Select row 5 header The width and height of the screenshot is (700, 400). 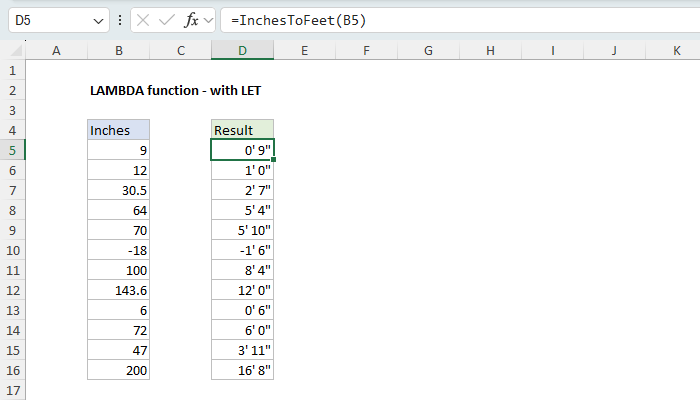pyautogui.click(x=12, y=150)
